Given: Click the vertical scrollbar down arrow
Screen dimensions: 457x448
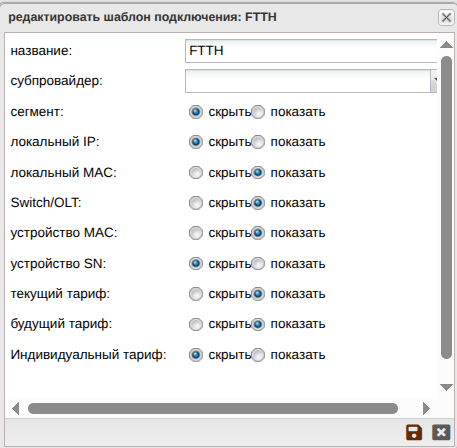Looking at the screenshot, I should point(446,387).
